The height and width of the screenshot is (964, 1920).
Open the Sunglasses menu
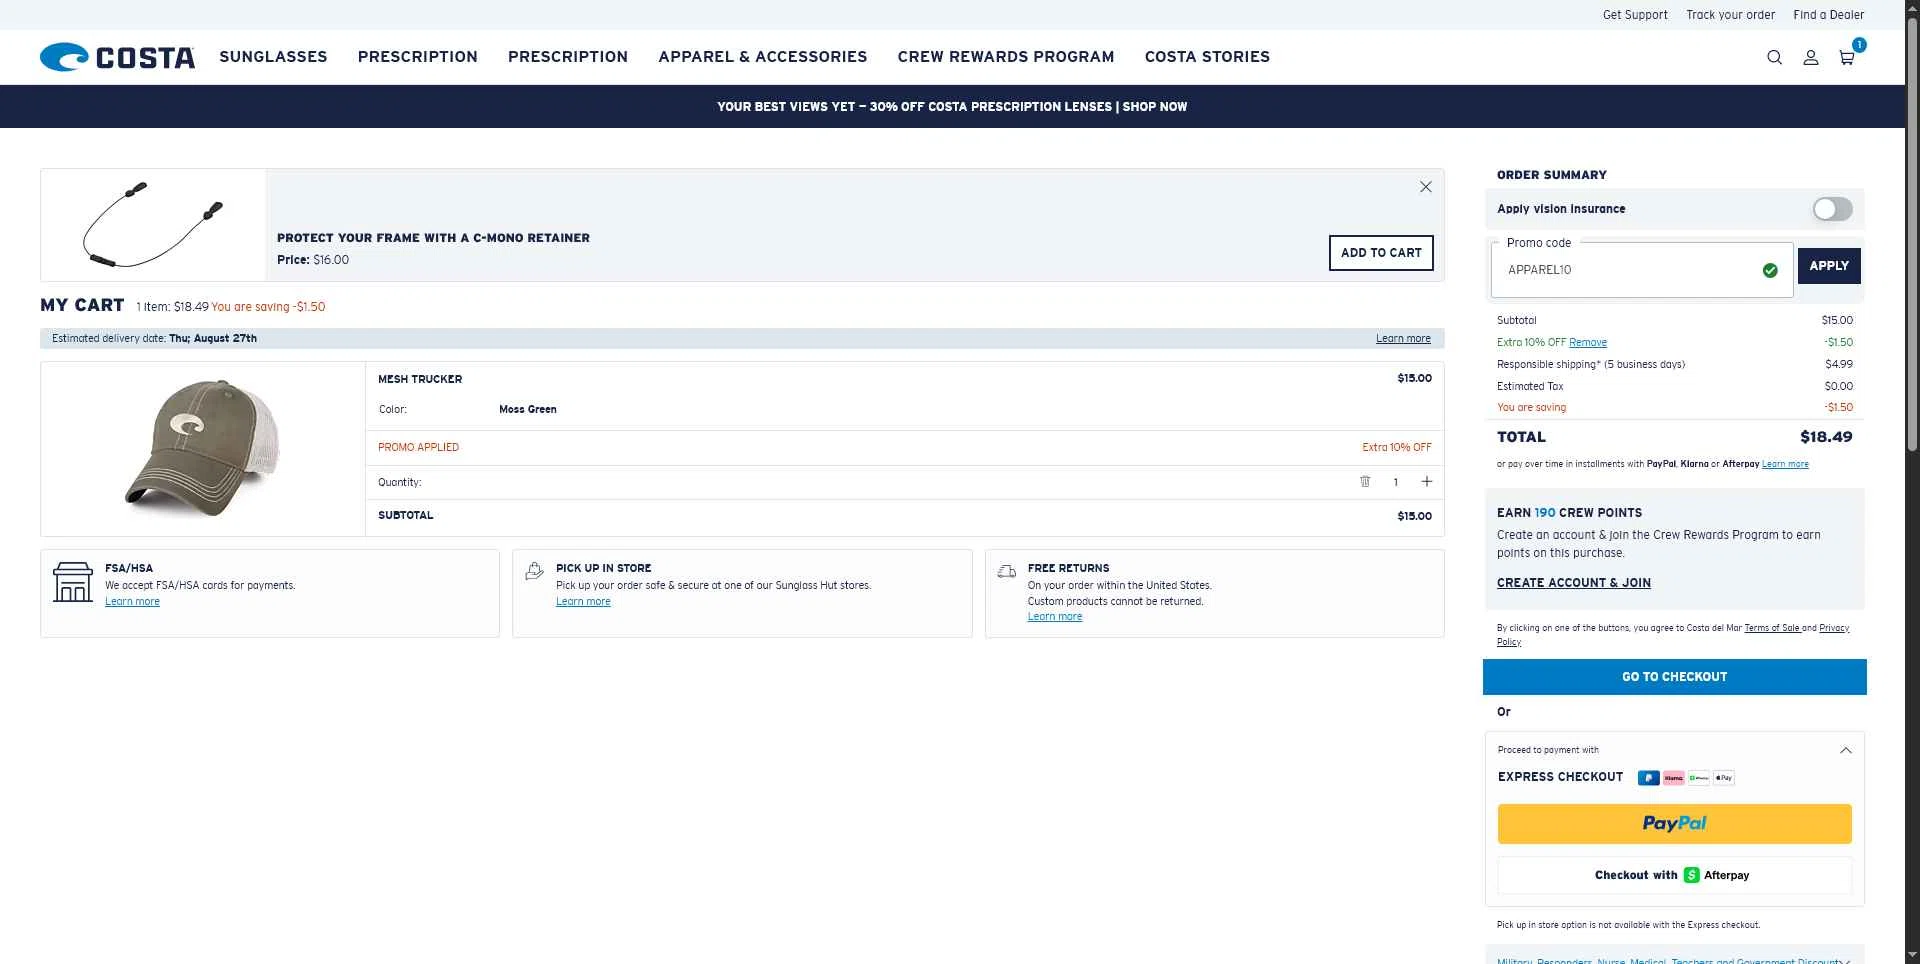[x=273, y=57]
